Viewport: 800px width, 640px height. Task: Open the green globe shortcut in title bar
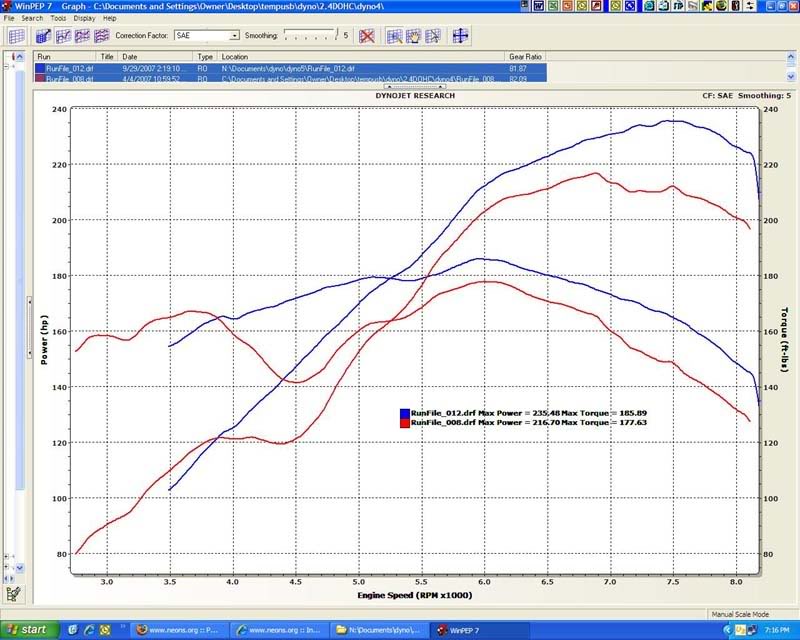pyautogui.click(x=721, y=6)
